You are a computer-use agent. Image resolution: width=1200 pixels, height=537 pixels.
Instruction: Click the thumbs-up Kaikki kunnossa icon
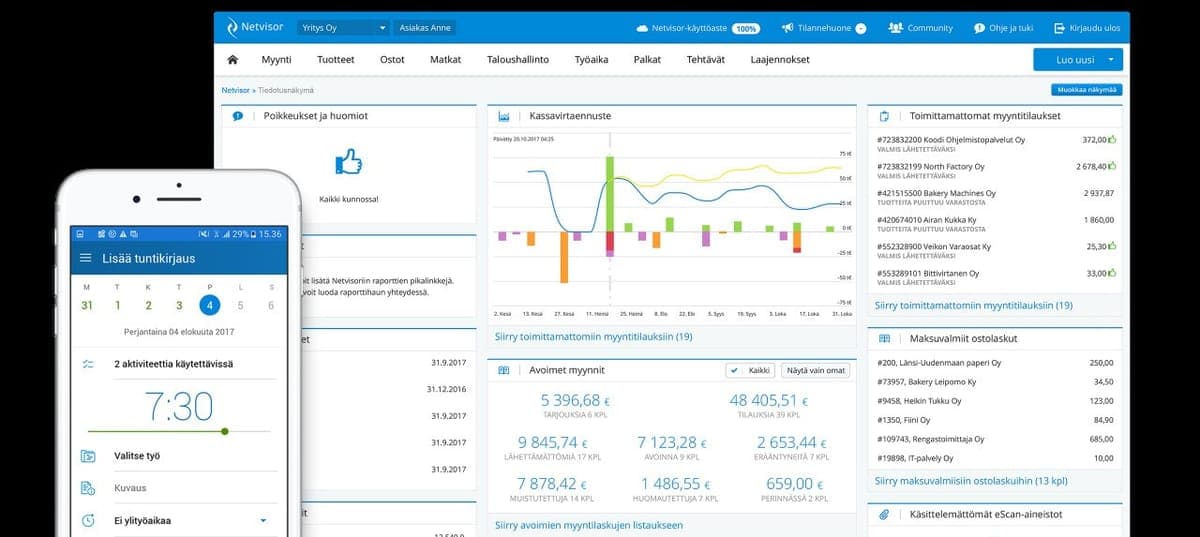point(348,160)
